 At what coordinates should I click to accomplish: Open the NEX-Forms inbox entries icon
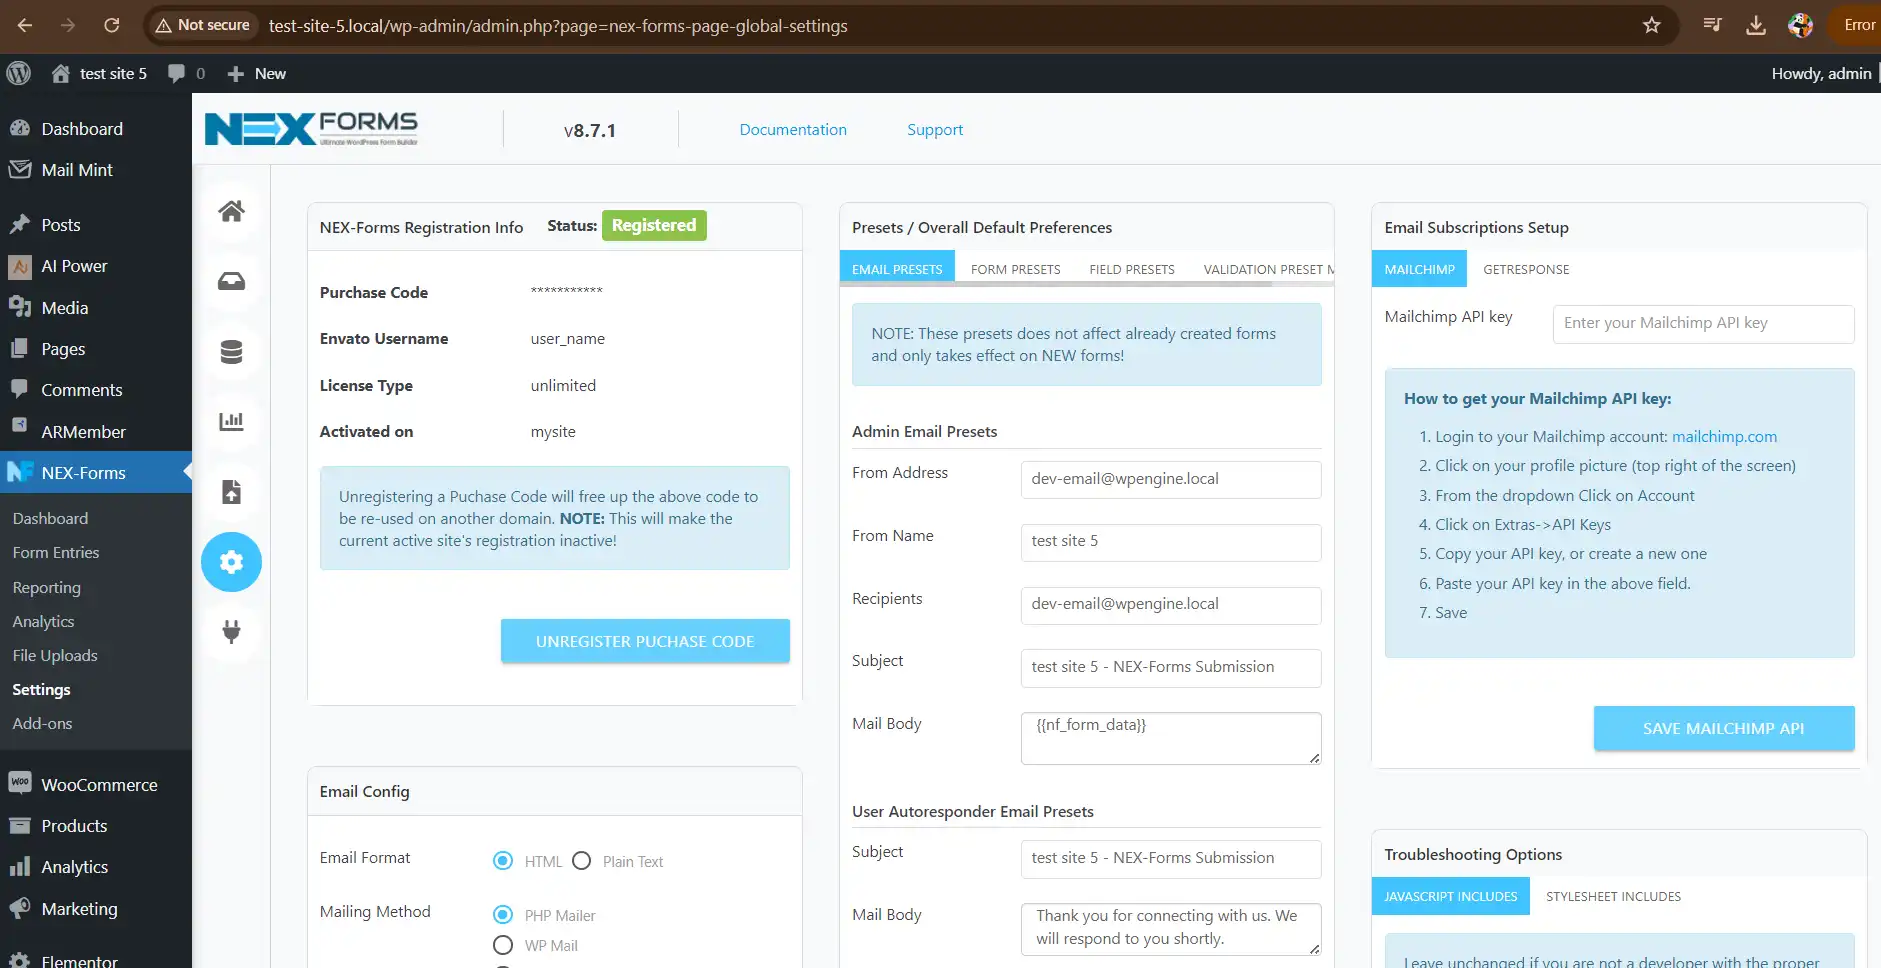pos(231,281)
